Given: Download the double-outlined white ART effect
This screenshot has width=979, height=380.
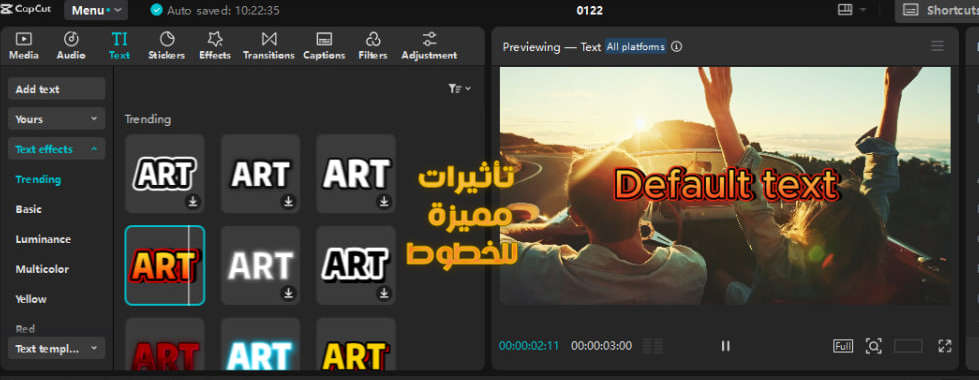Looking at the screenshot, I should (x=193, y=202).
